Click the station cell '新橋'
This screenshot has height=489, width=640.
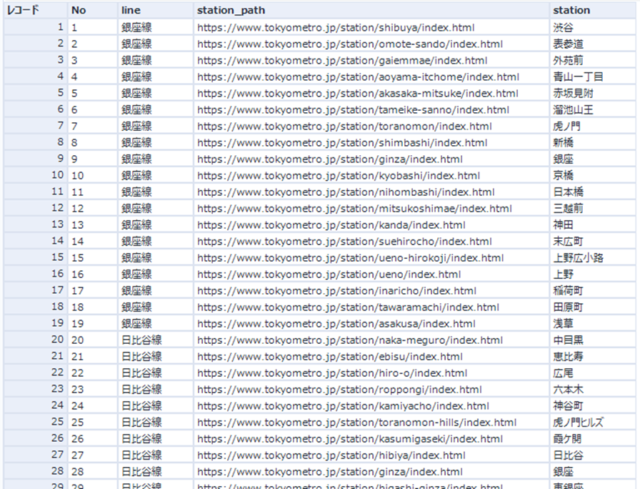pos(593,142)
